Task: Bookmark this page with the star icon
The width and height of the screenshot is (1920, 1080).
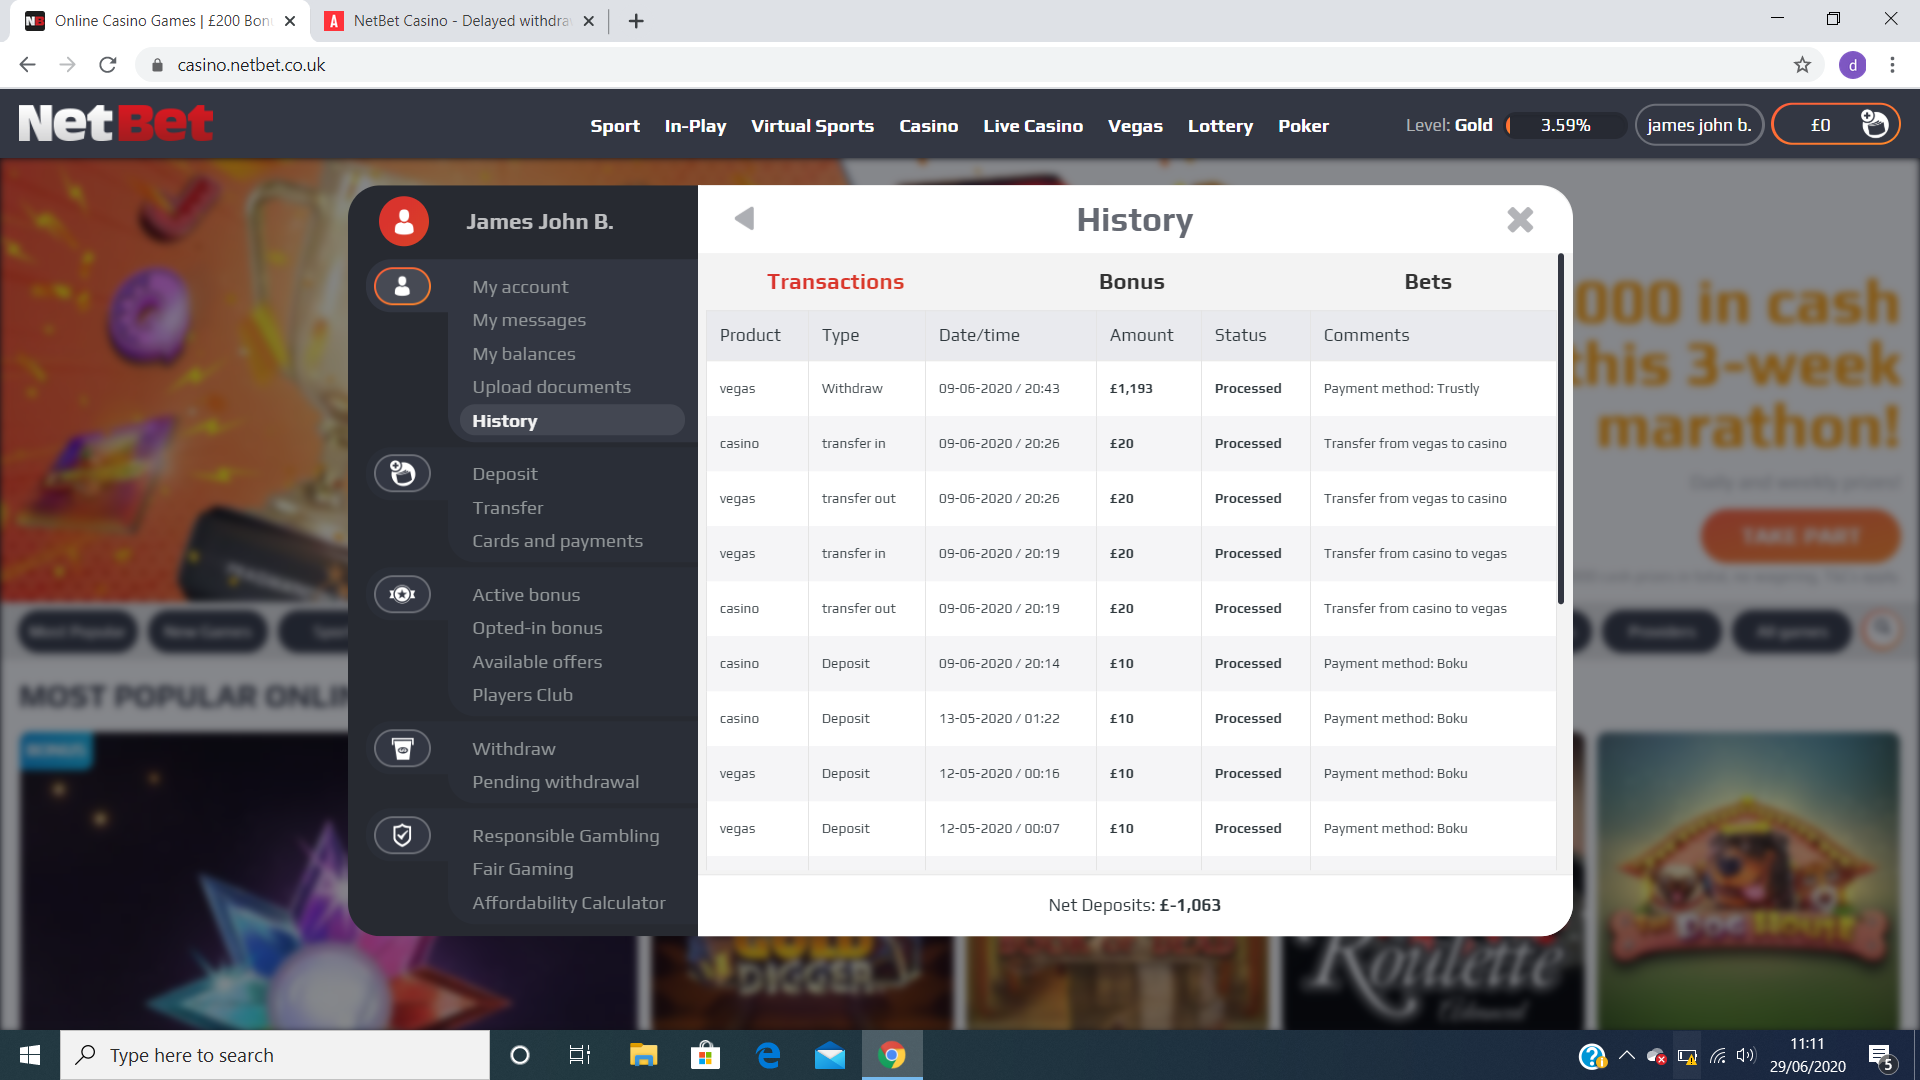Action: (1802, 65)
